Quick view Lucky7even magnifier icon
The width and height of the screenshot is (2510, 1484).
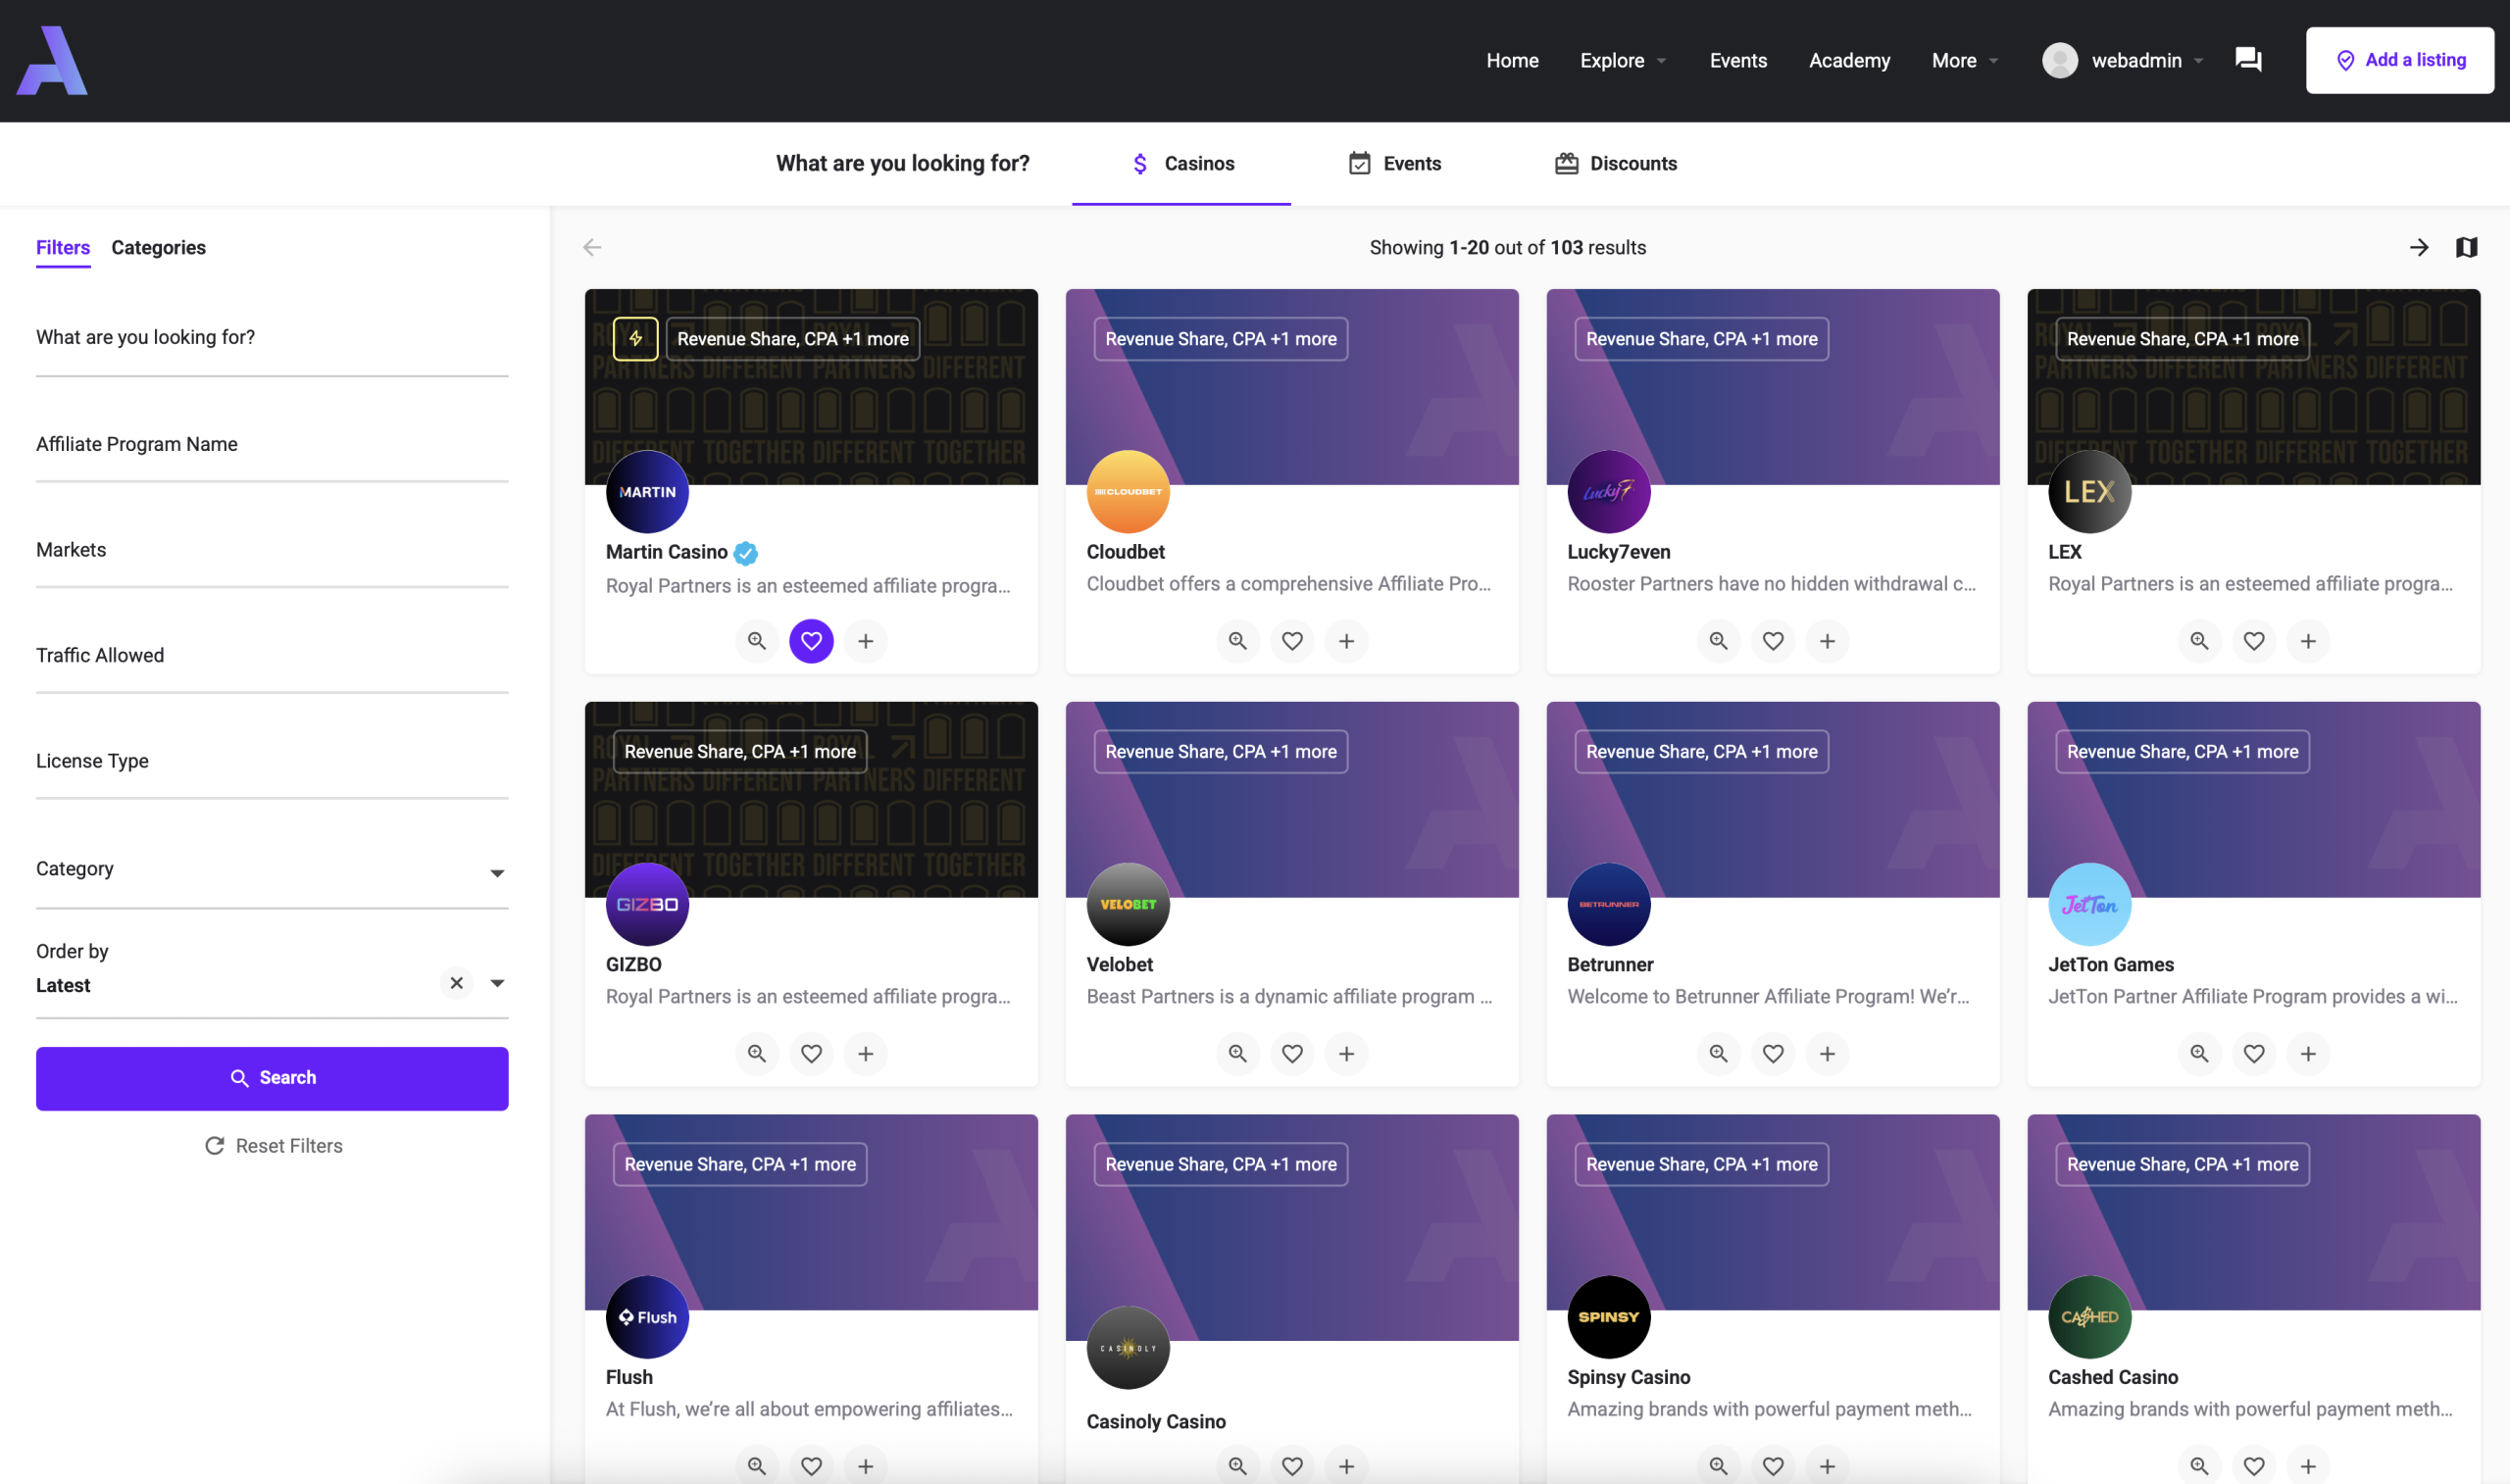click(1719, 641)
